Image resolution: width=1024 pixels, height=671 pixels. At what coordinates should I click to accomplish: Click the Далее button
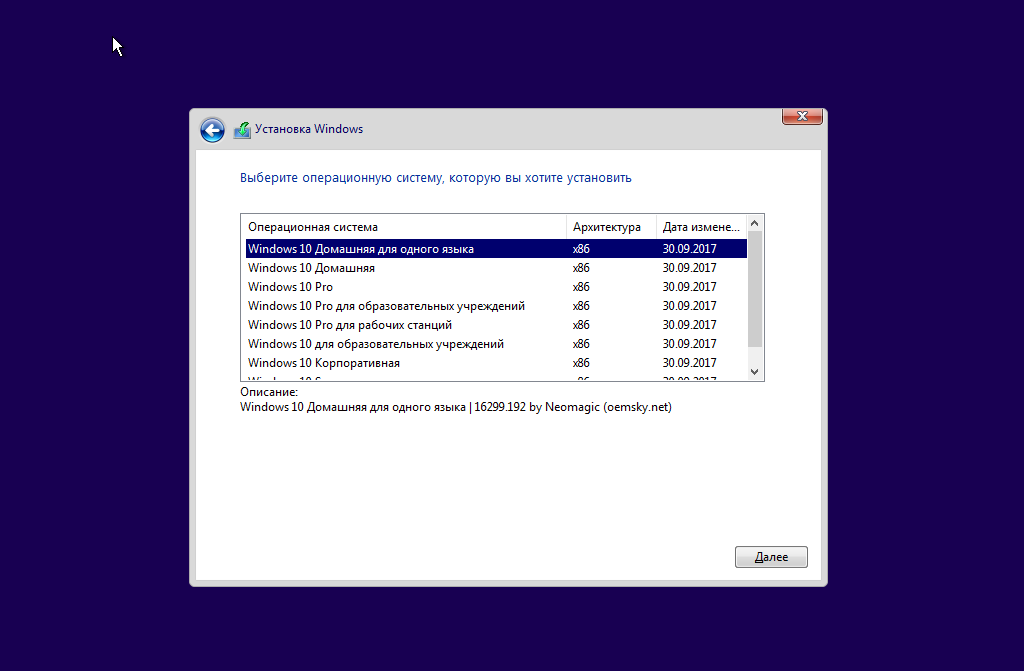coord(771,557)
